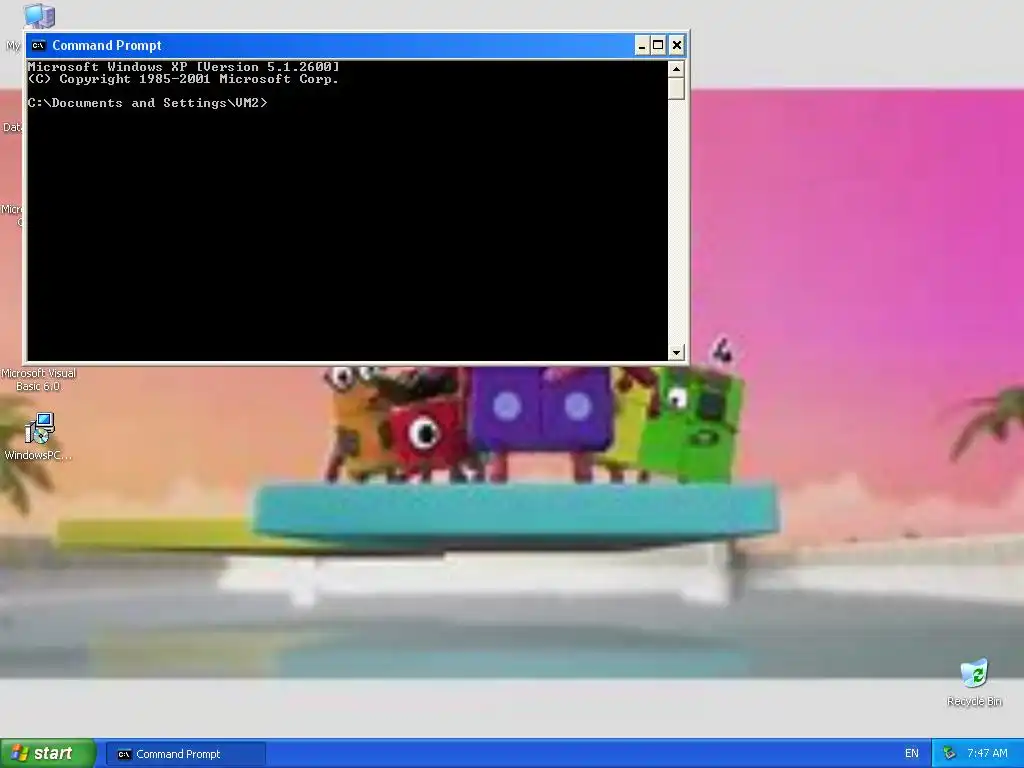1024x768 pixels.
Task: Minimize the Command Prompt window
Action: pyautogui.click(x=641, y=45)
